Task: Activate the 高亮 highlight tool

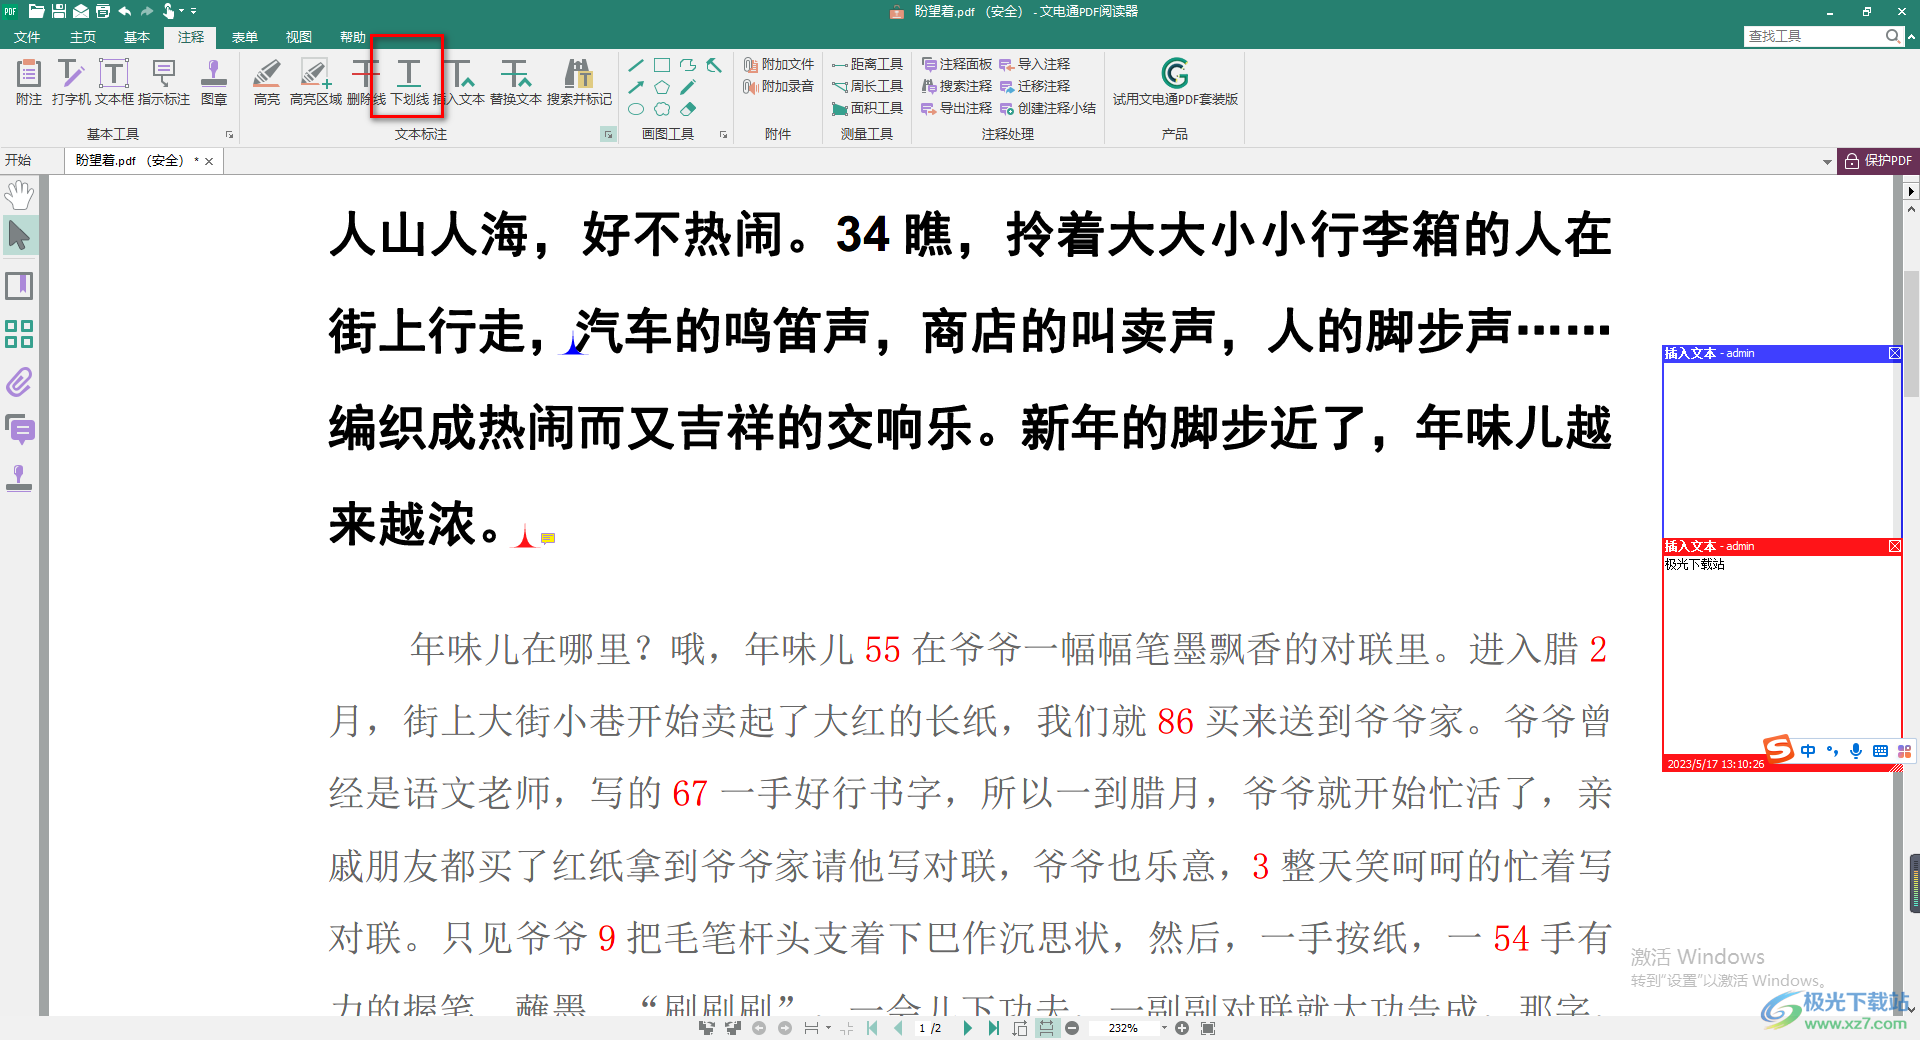Action: (267, 81)
